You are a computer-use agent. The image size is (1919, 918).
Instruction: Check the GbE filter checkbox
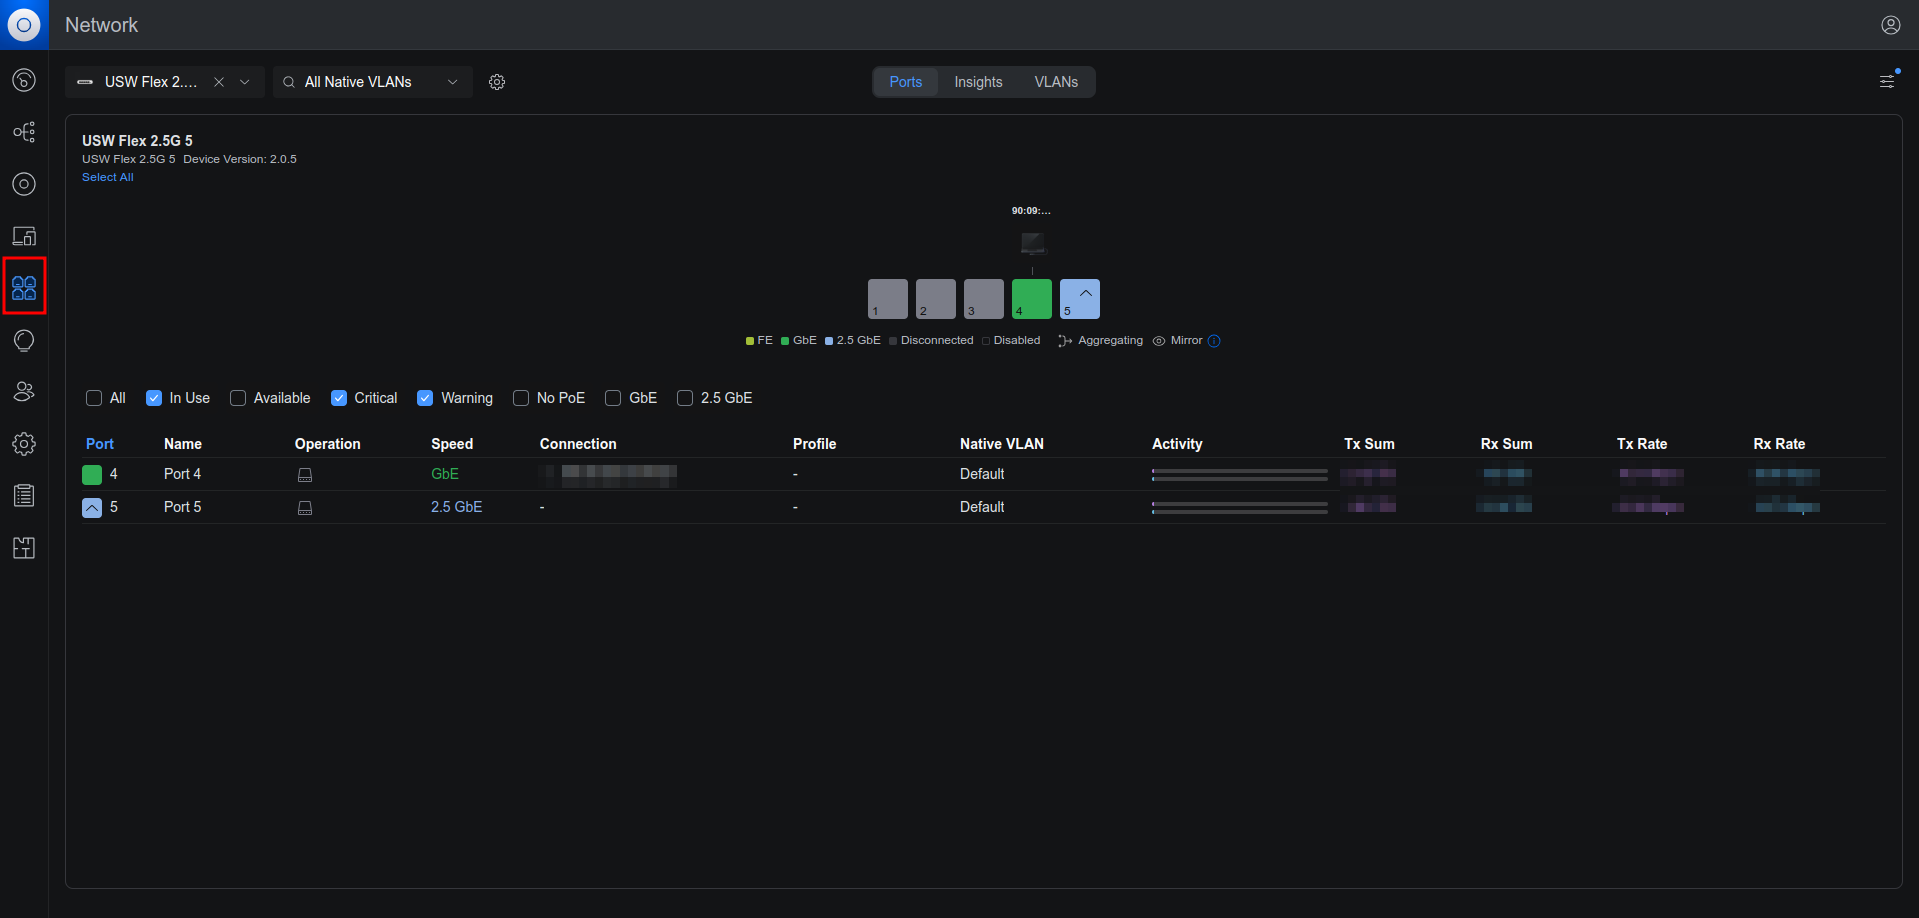pos(613,398)
